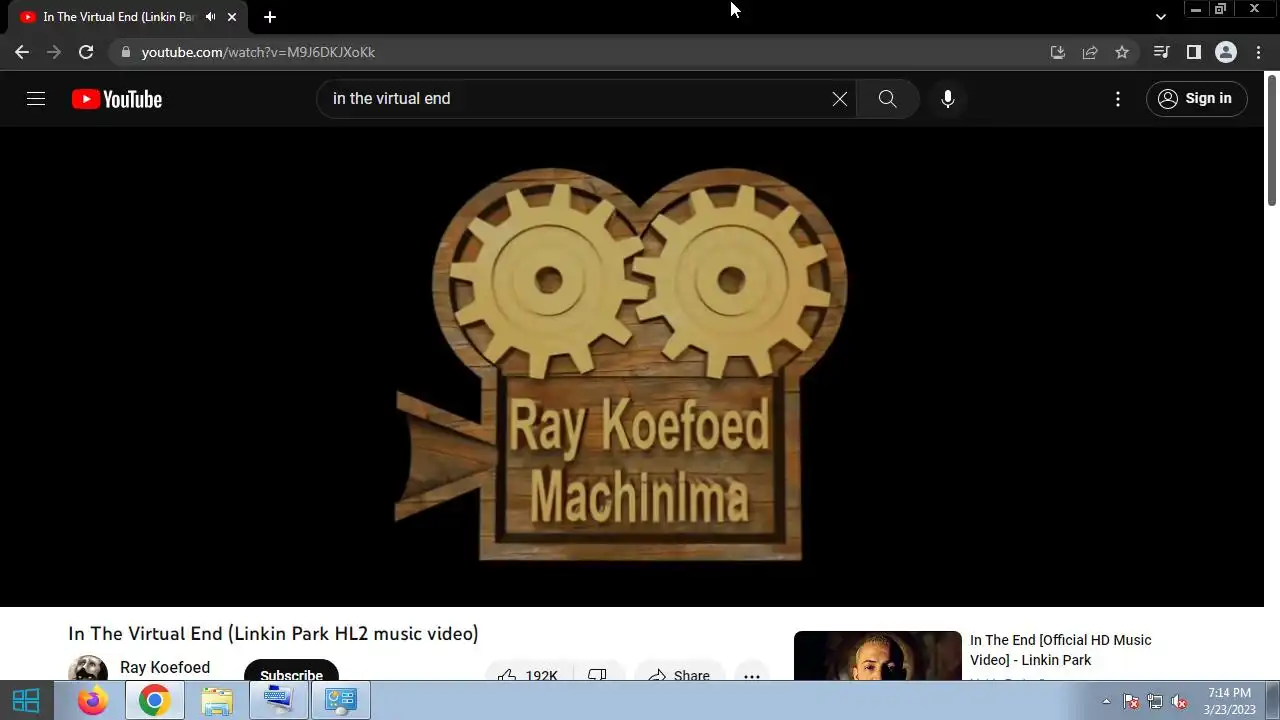1280x720 pixels.
Task: Open Ray Koefoed channel avatar
Action: (x=88, y=669)
